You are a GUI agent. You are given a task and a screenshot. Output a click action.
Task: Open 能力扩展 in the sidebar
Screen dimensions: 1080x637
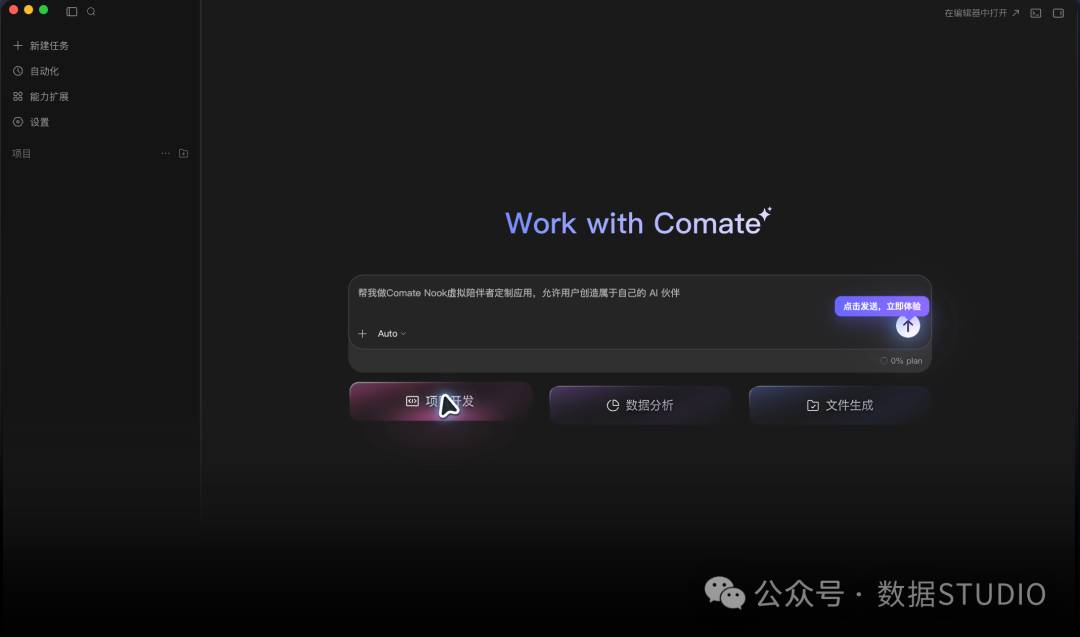(x=49, y=96)
